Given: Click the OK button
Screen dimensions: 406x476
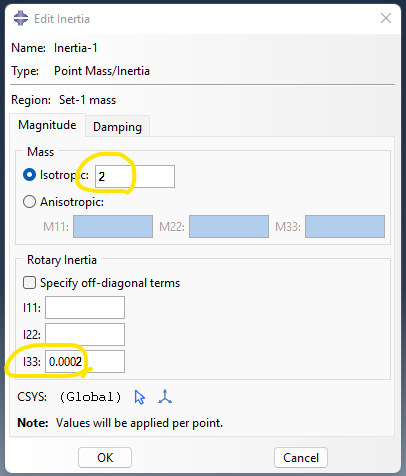Looking at the screenshot, I should (105, 458).
